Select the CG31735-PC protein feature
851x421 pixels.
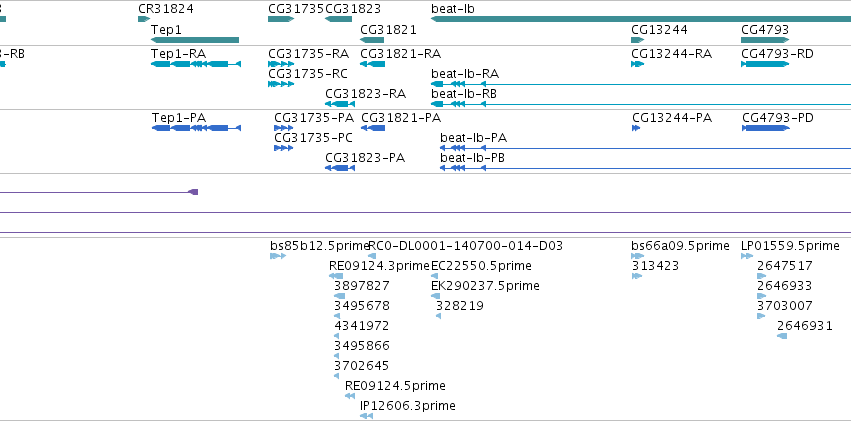(283, 148)
